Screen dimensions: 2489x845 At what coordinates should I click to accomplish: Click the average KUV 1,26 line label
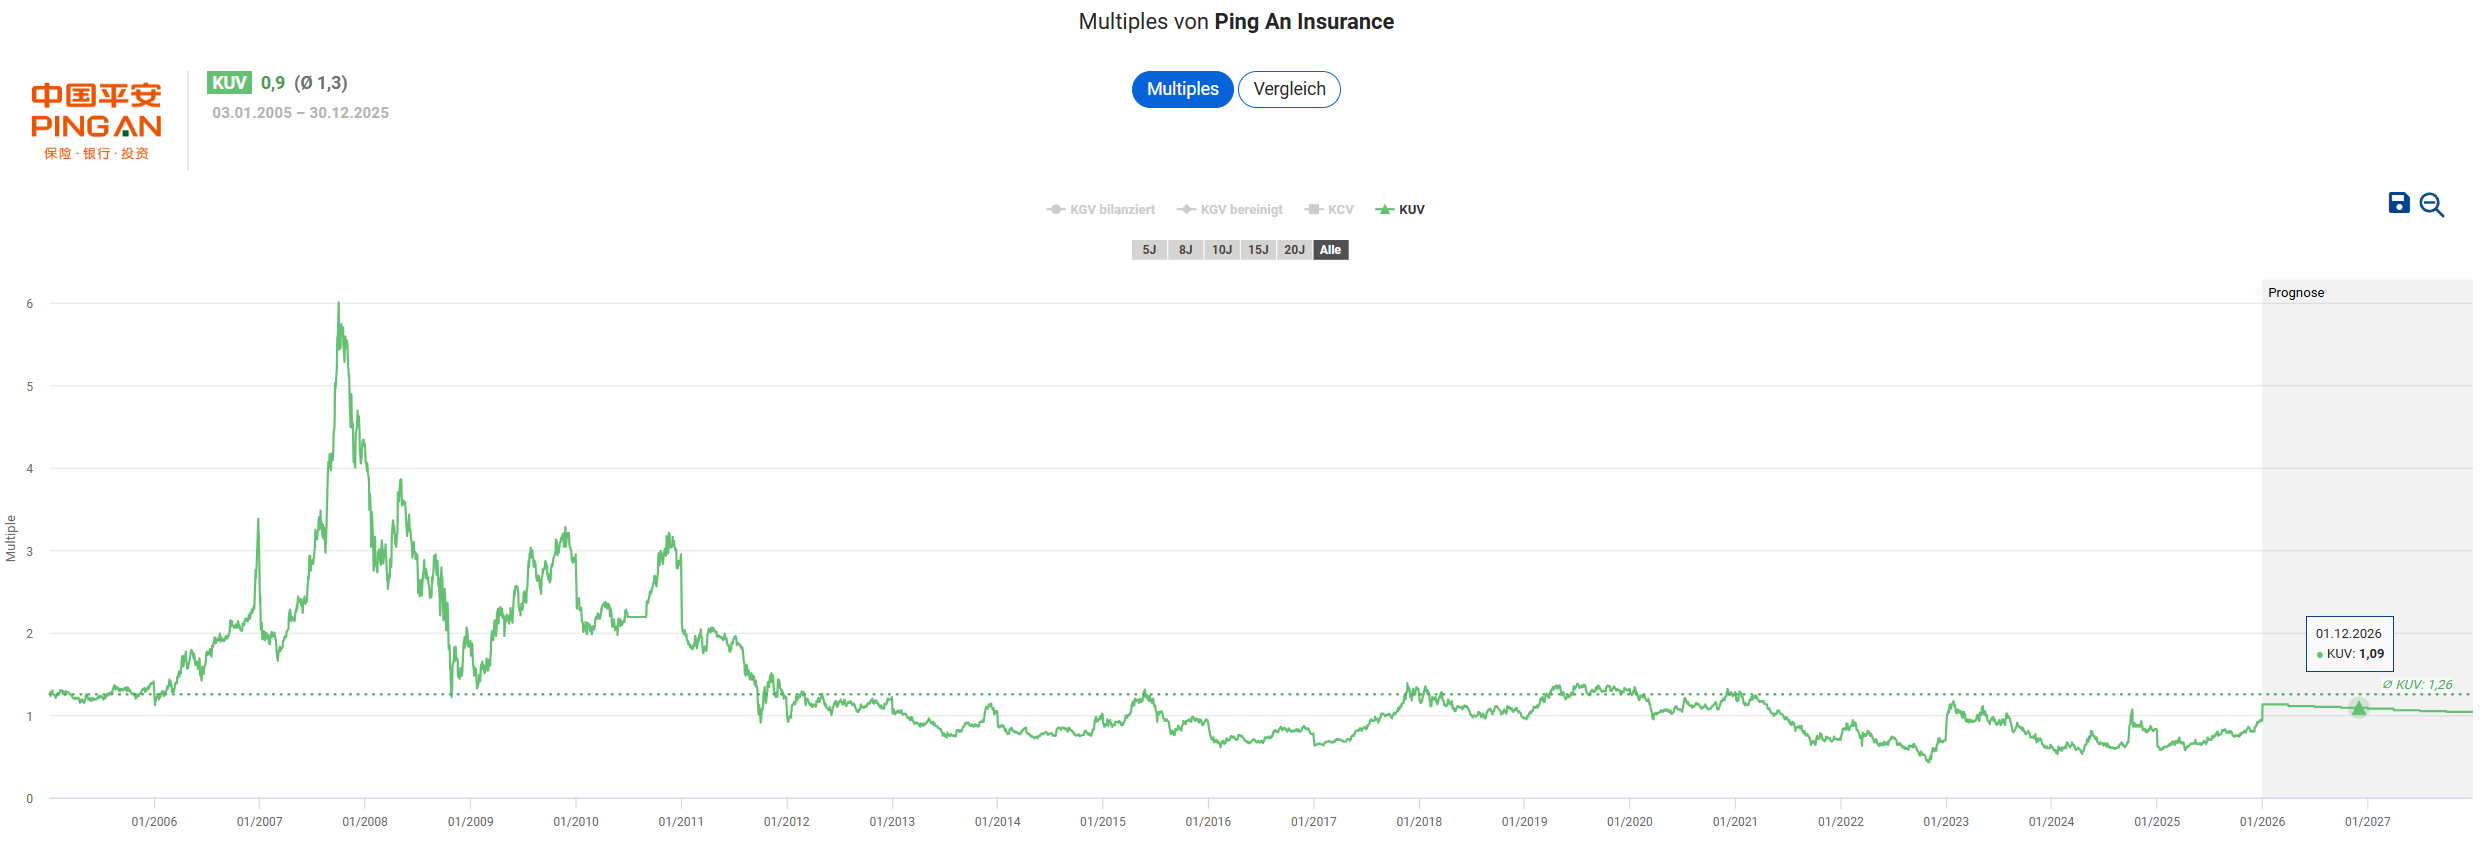(x=2416, y=685)
